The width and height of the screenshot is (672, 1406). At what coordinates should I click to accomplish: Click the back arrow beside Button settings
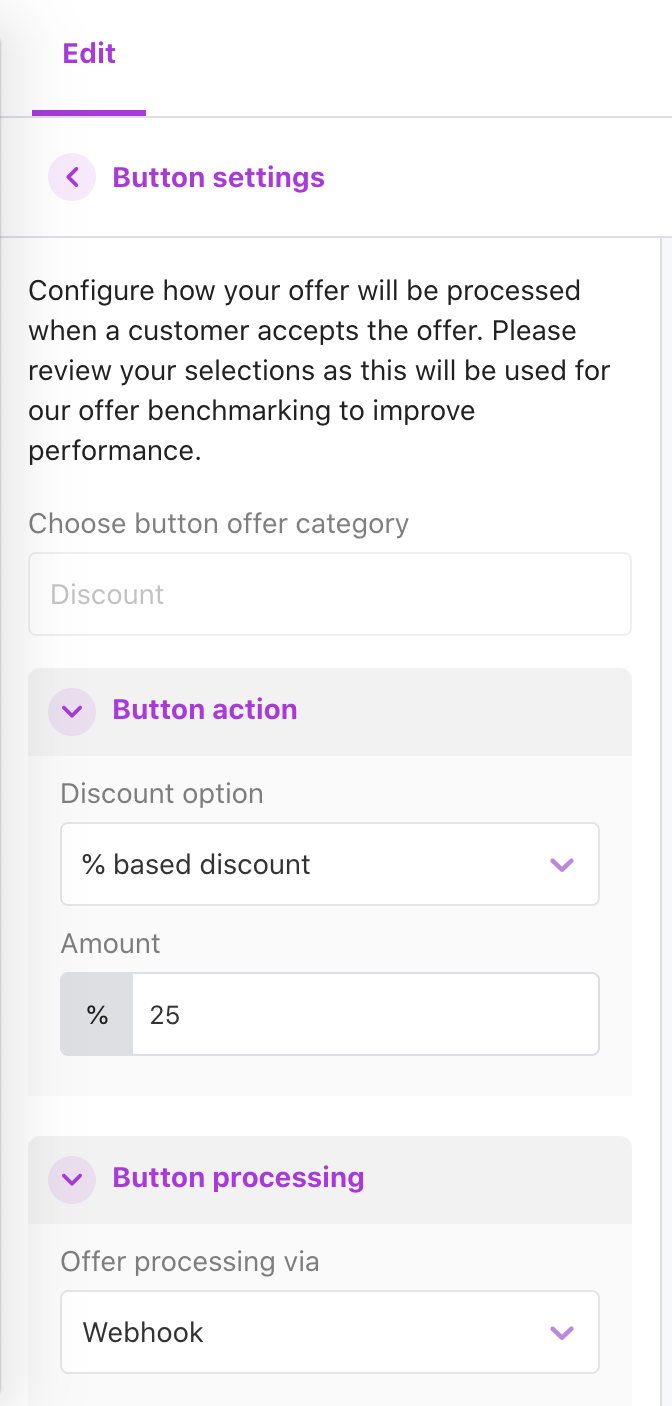click(72, 178)
